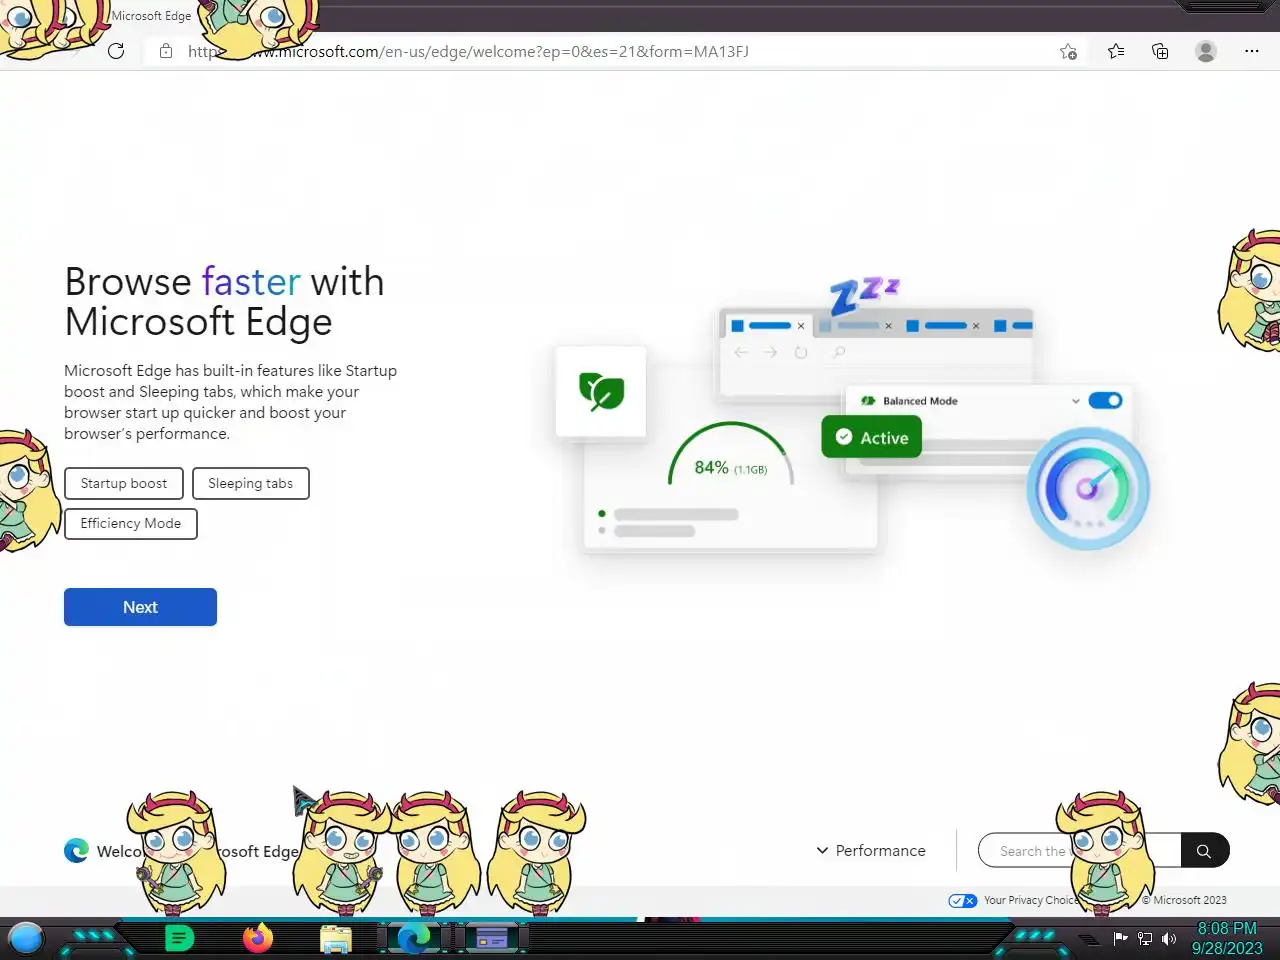Click the green Active badge in illustration
The height and width of the screenshot is (960, 1280).
click(871, 437)
